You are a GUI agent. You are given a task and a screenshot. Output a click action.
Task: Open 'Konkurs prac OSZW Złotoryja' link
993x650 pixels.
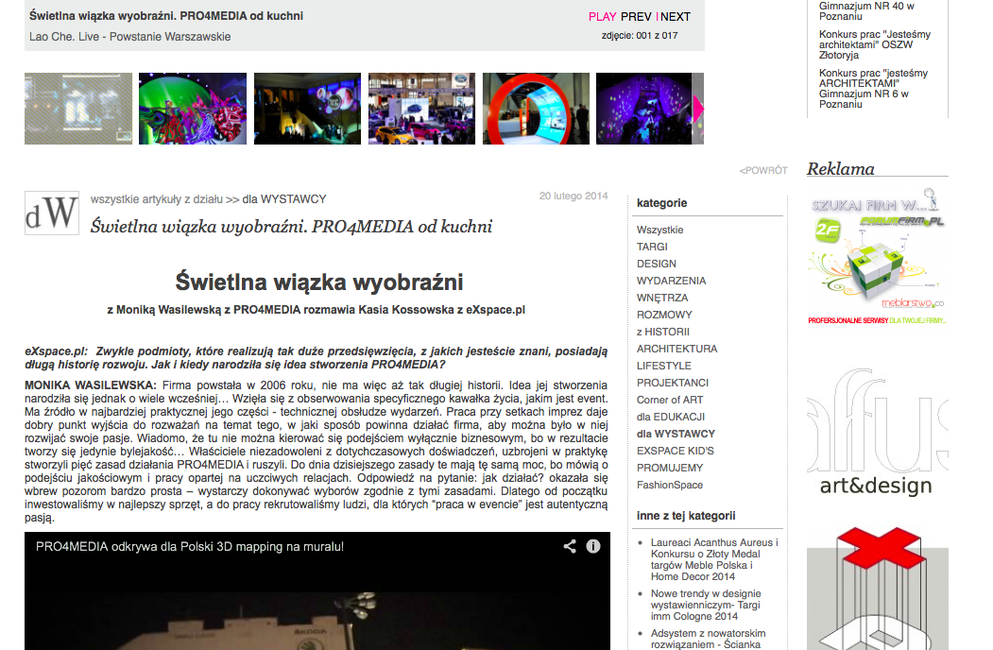(x=875, y=44)
